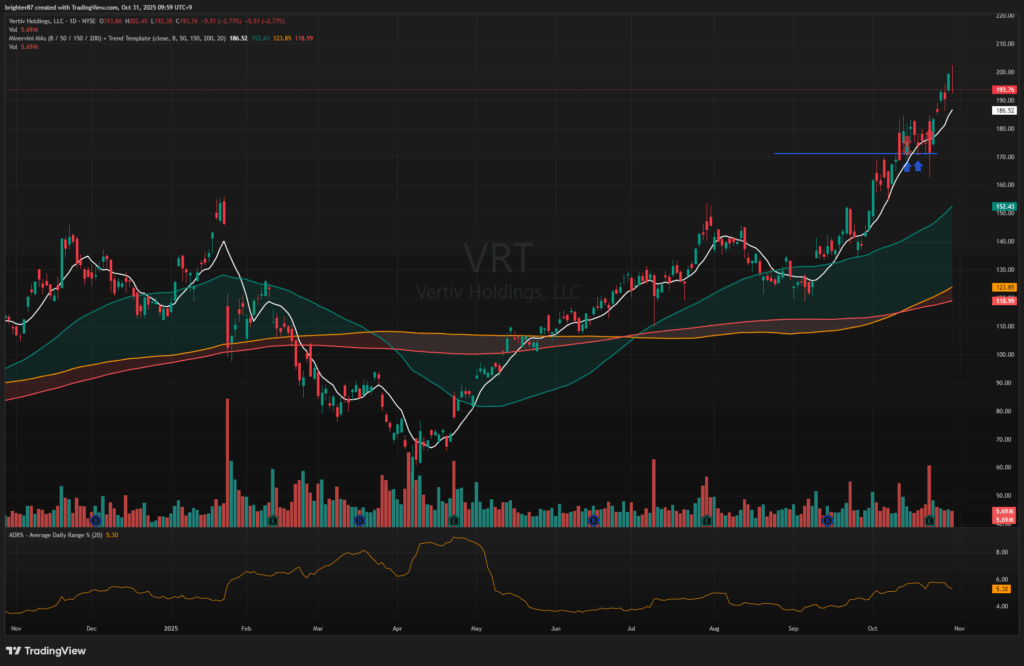Click the mid-March dividend D marker

pos(359,521)
